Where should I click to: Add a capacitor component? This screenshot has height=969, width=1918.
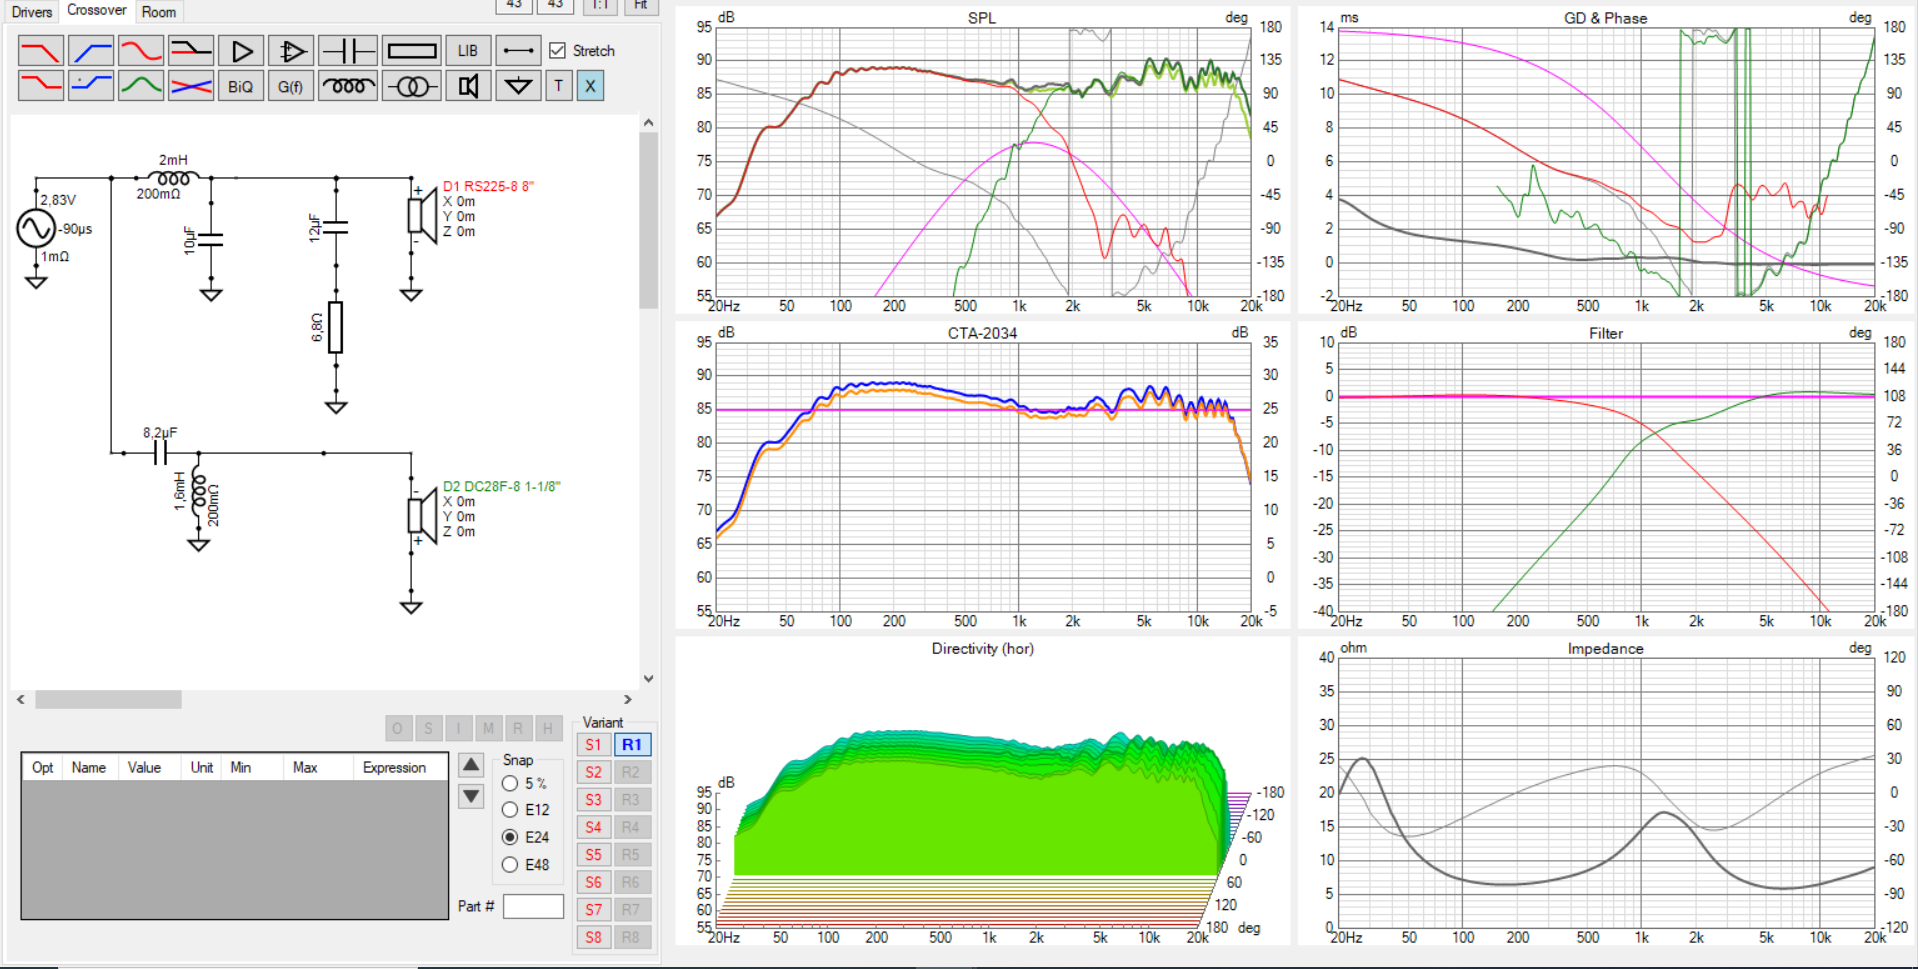coord(348,50)
